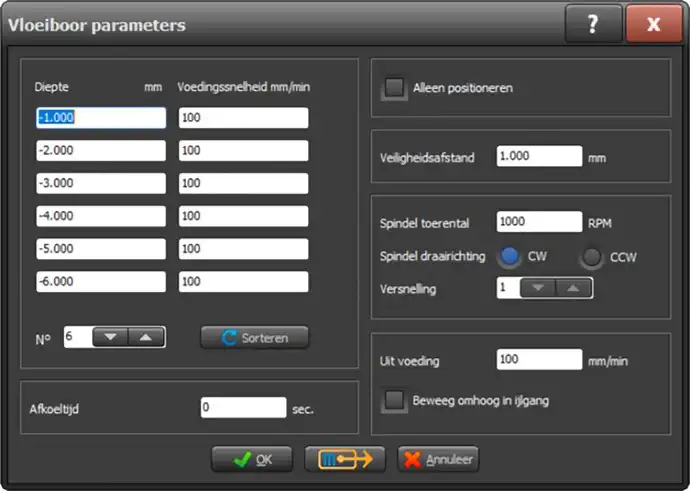This screenshot has width=690, height=491.
Task: Click feed rate field beside -2.000 depth
Action: pyautogui.click(x=243, y=150)
